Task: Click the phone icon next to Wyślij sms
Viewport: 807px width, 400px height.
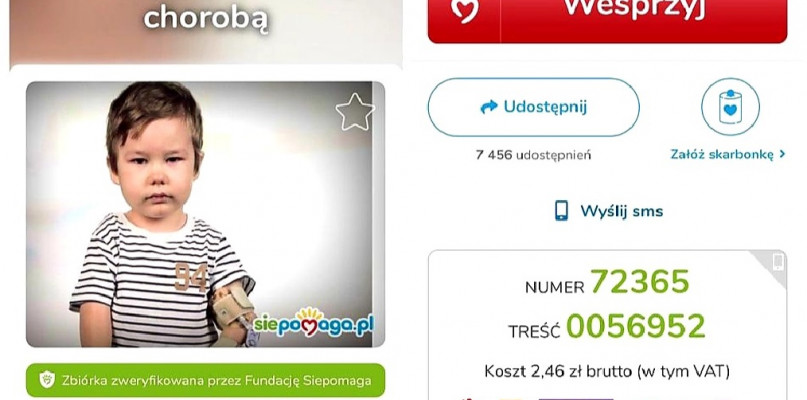Action: point(562,211)
